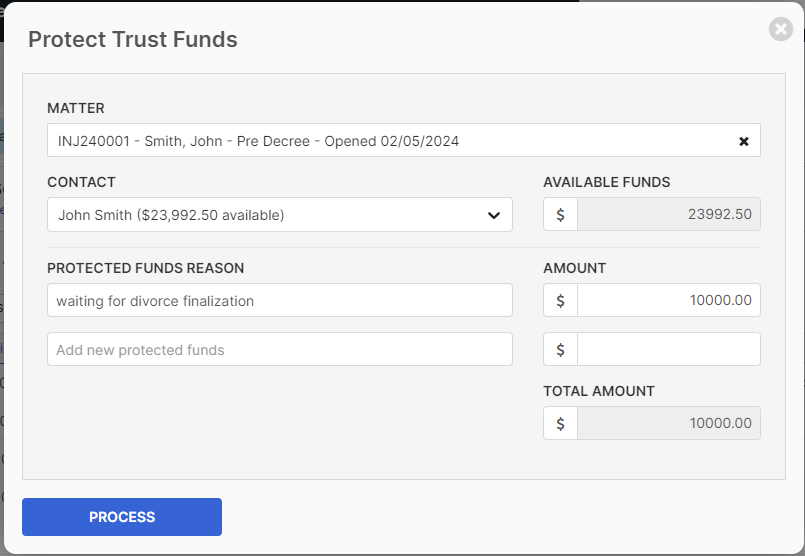The image size is (805, 556).
Task: Click the dollar sign beside Available Funds
Action: [x=560, y=214]
